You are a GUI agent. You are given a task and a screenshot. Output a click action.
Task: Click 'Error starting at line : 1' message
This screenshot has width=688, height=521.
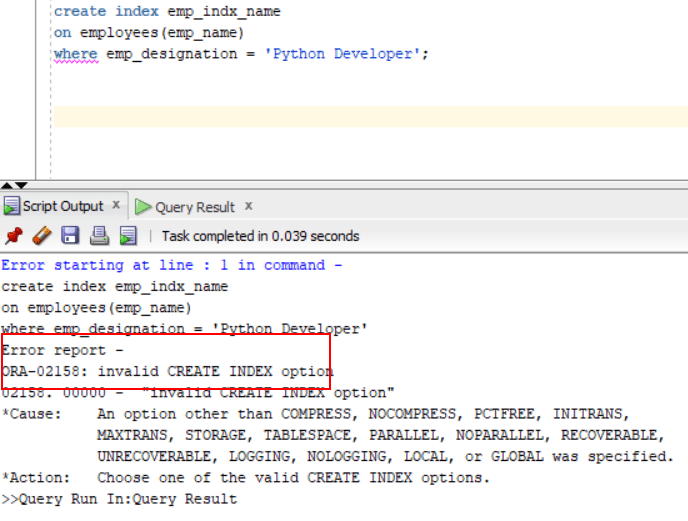172,265
